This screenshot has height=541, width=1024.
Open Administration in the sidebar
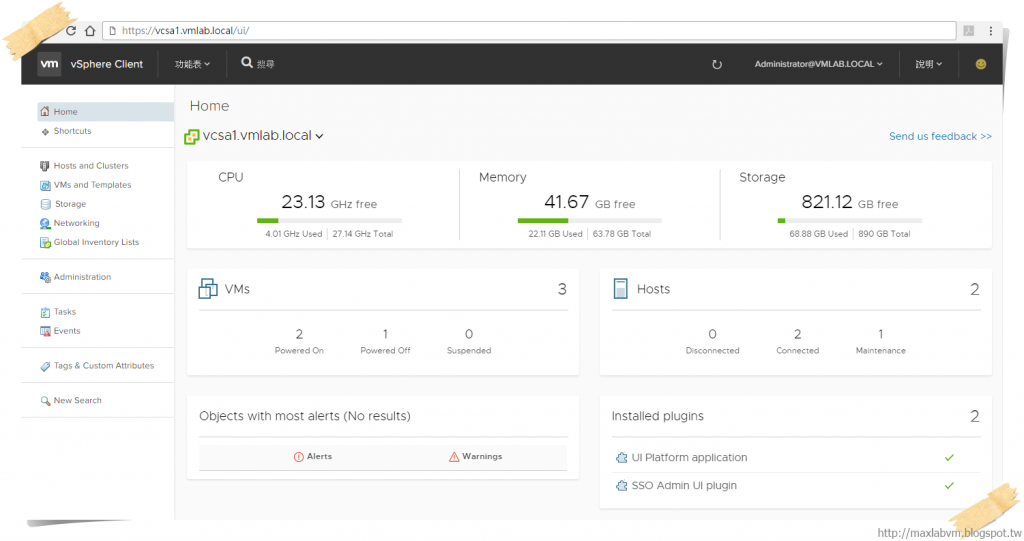82,277
